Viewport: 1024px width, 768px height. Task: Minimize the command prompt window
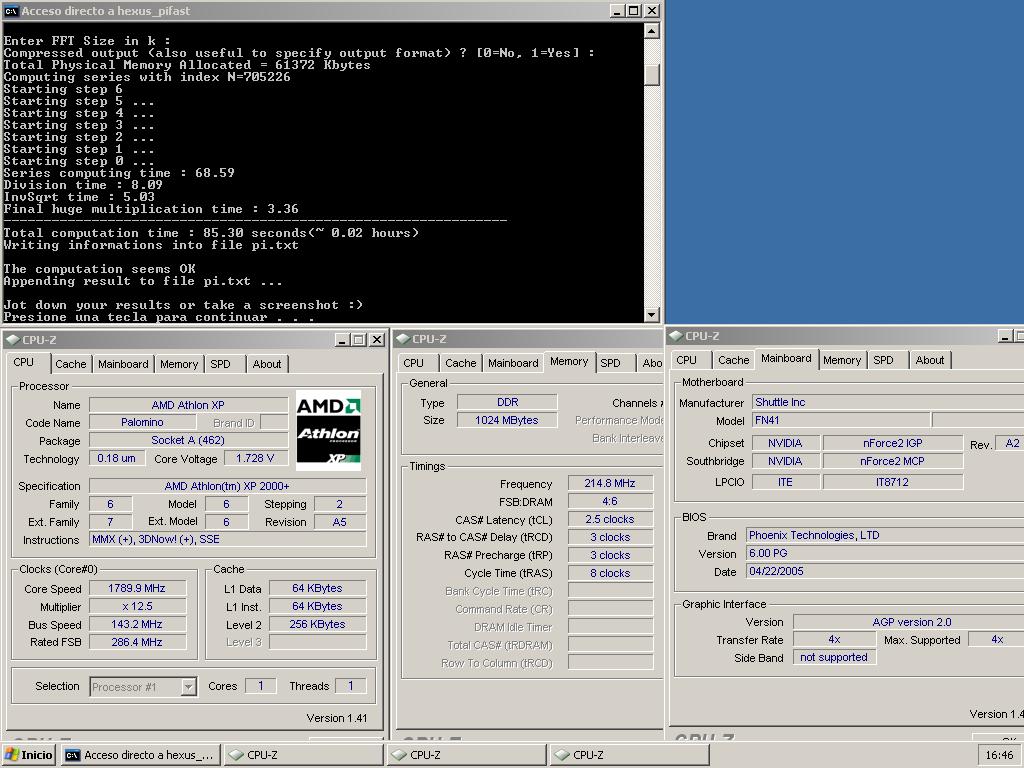617,11
